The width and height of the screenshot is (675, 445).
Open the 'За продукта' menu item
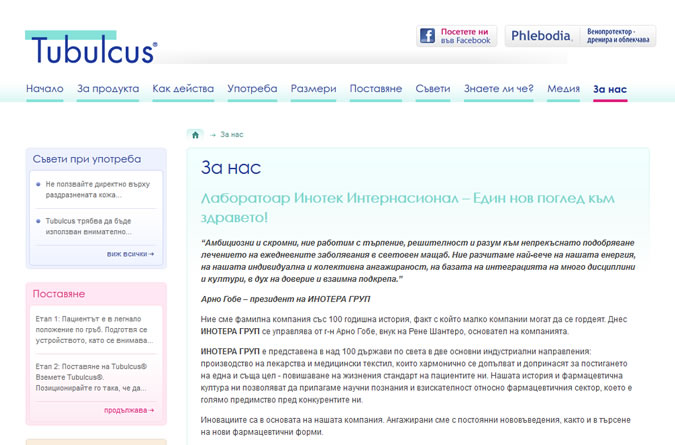108,89
